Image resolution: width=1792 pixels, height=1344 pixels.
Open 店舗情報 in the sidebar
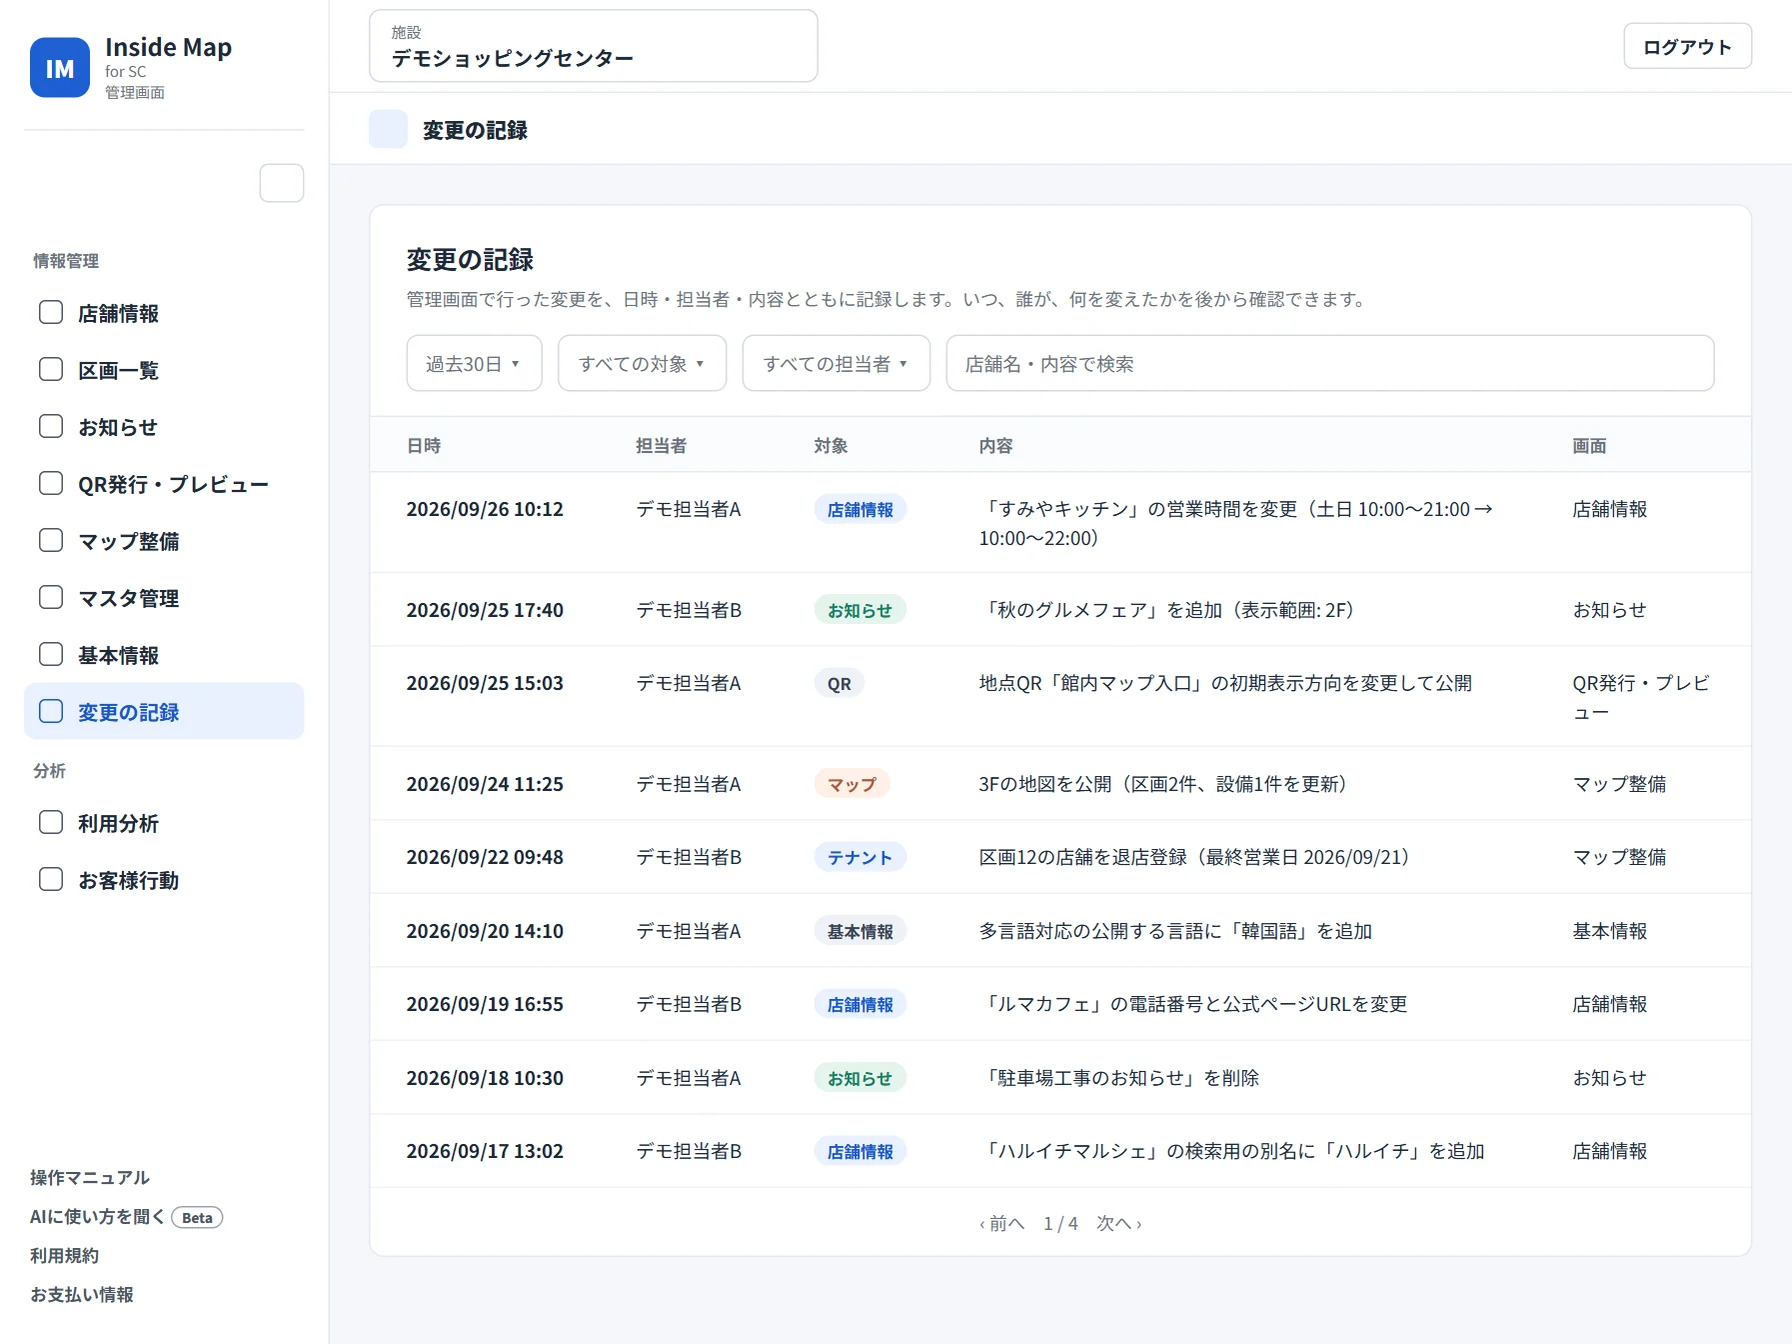(164, 313)
